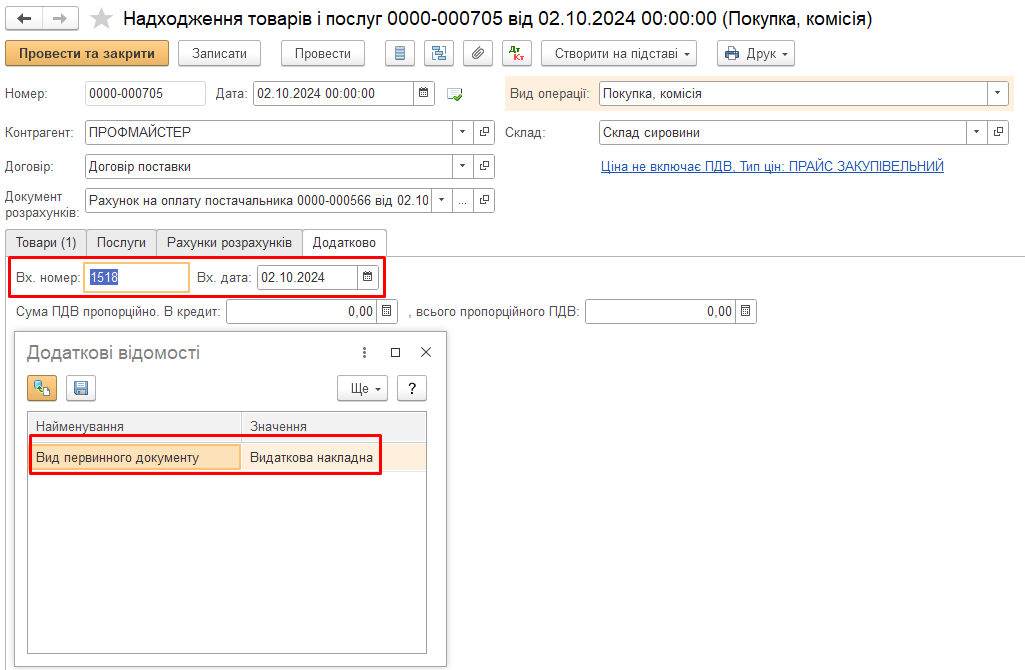The height and width of the screenshot is (670, 1025).
Task: Expand the Вид операції dropdown
Action: [998, 93]
